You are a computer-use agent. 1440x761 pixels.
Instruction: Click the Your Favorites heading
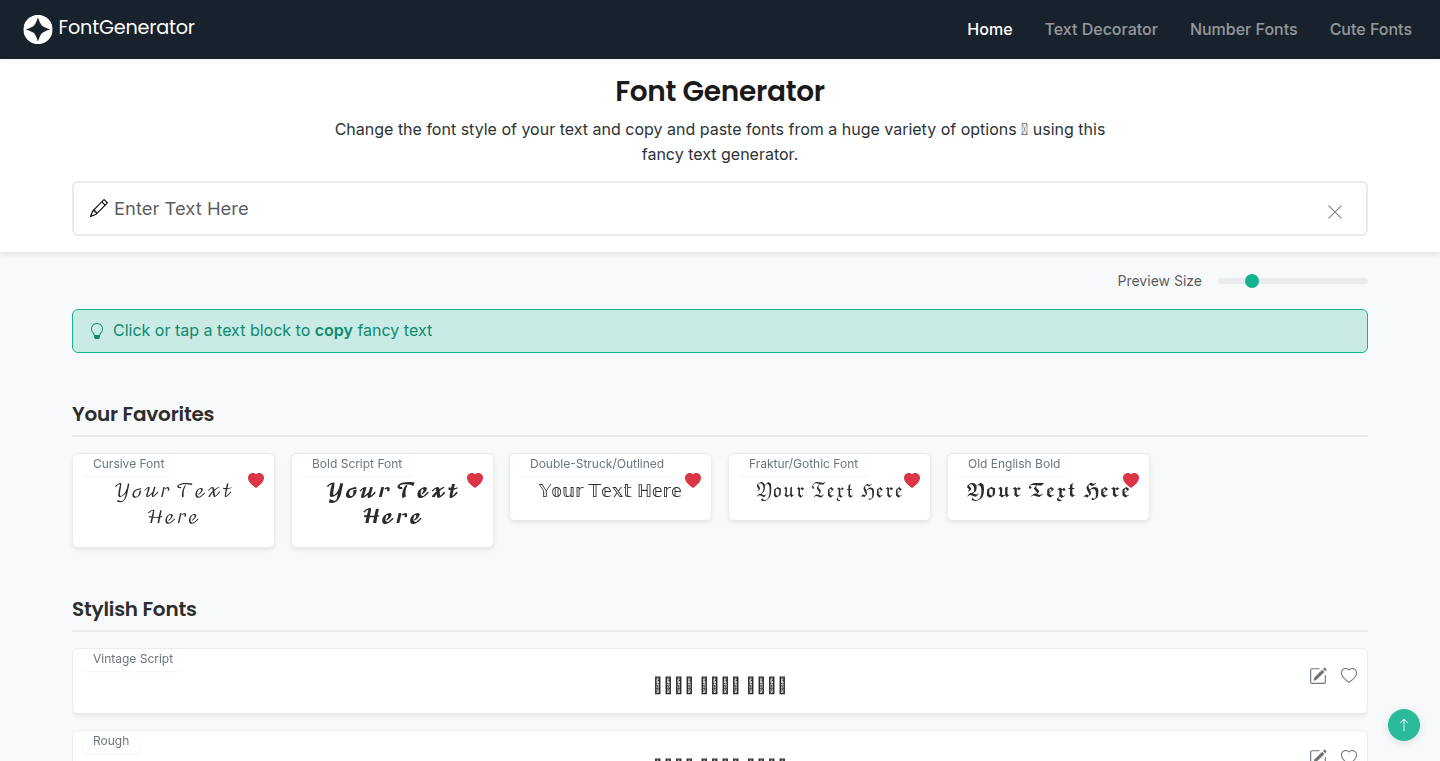(143, 414)
